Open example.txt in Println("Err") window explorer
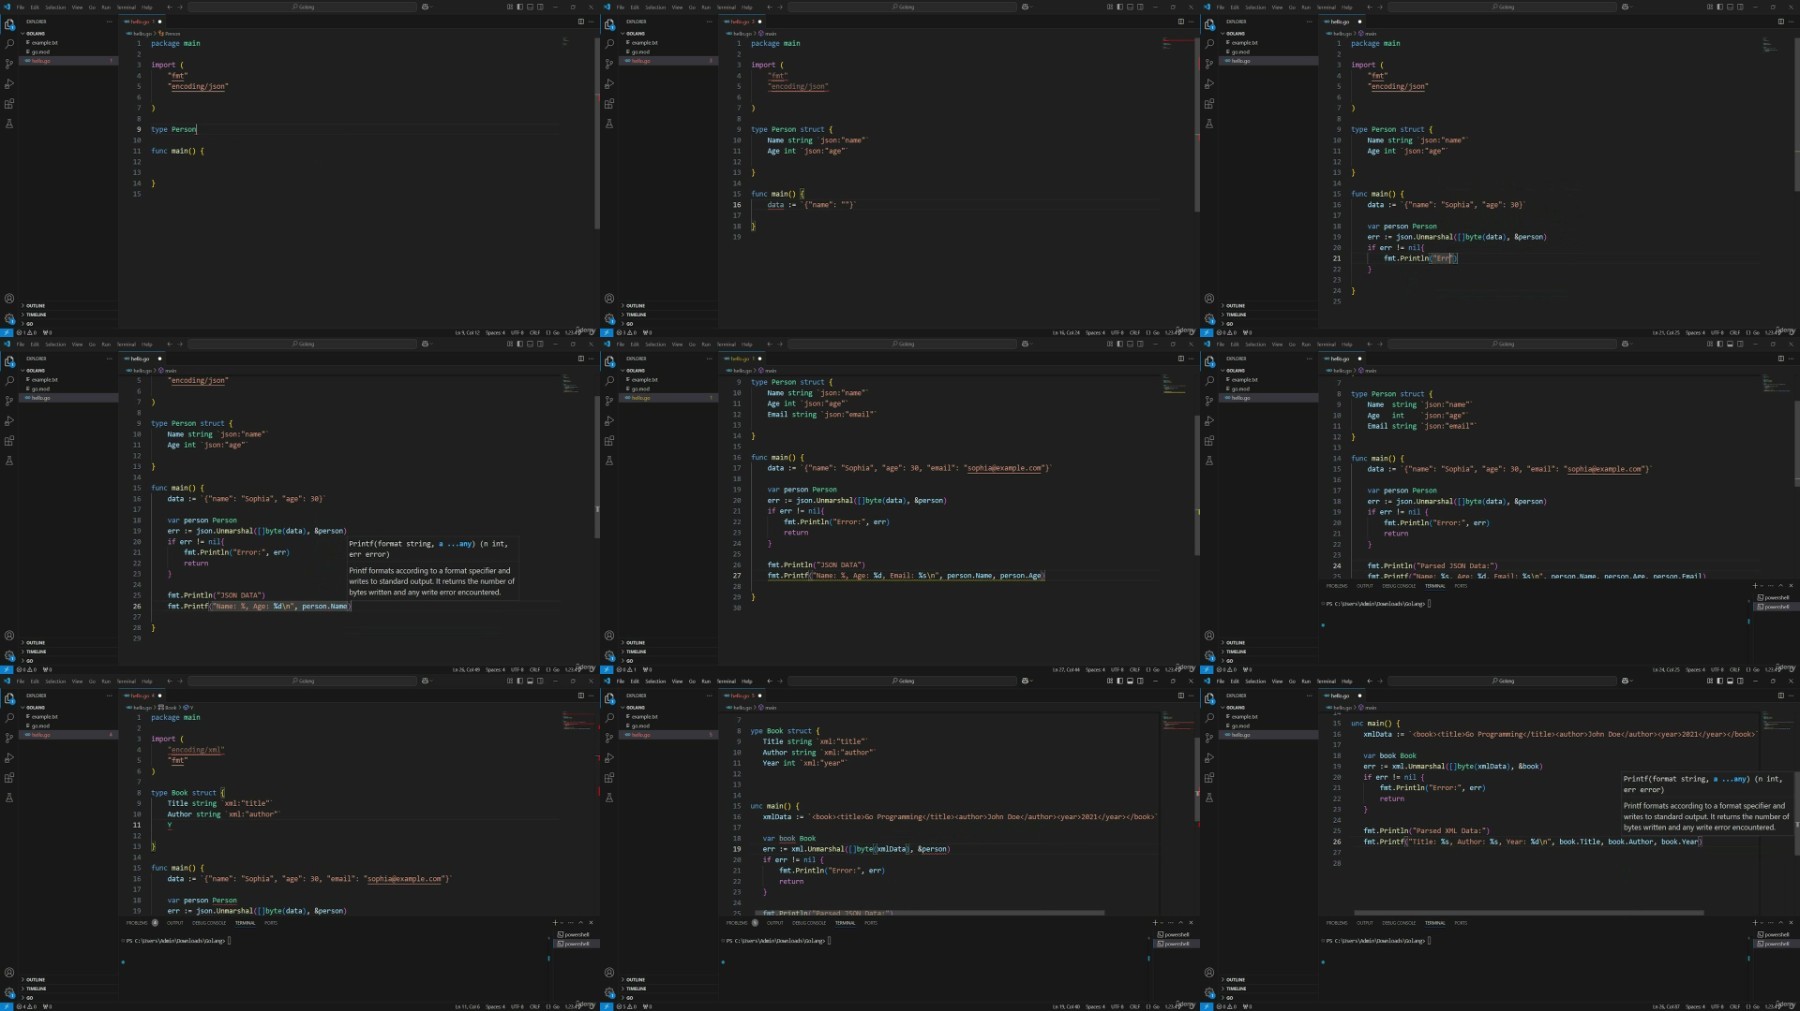Screen dimensions: 1800x1011 coord(1245,43)
